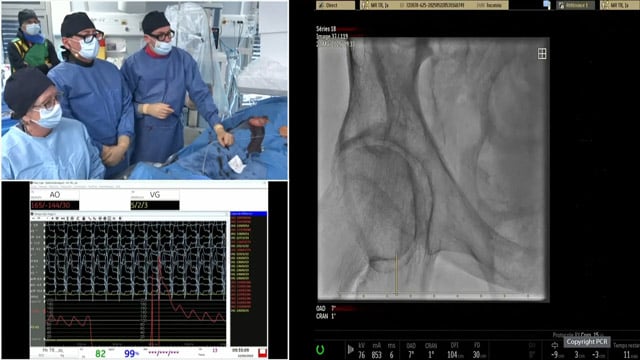Screen dimensions: 640x360
Task: Select the gray reference tab in viewer top bar
Action: (x=576, y=5)
